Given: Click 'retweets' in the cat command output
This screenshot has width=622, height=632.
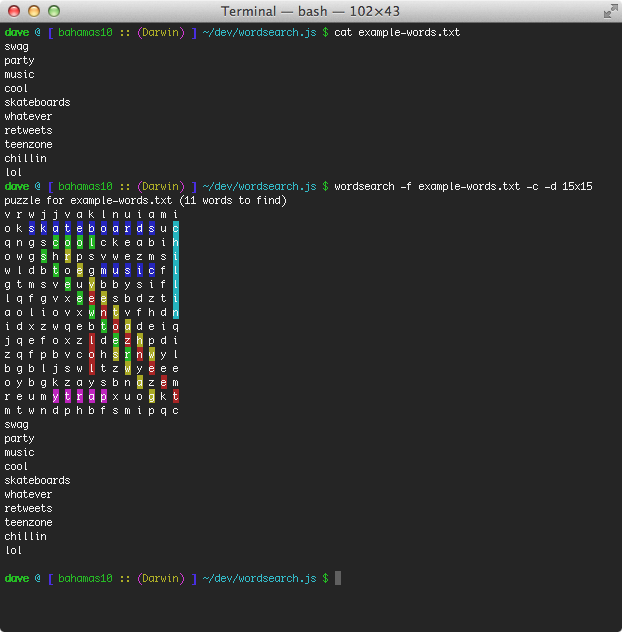Looking at the screenshot, I should click(x=28, y=130).
